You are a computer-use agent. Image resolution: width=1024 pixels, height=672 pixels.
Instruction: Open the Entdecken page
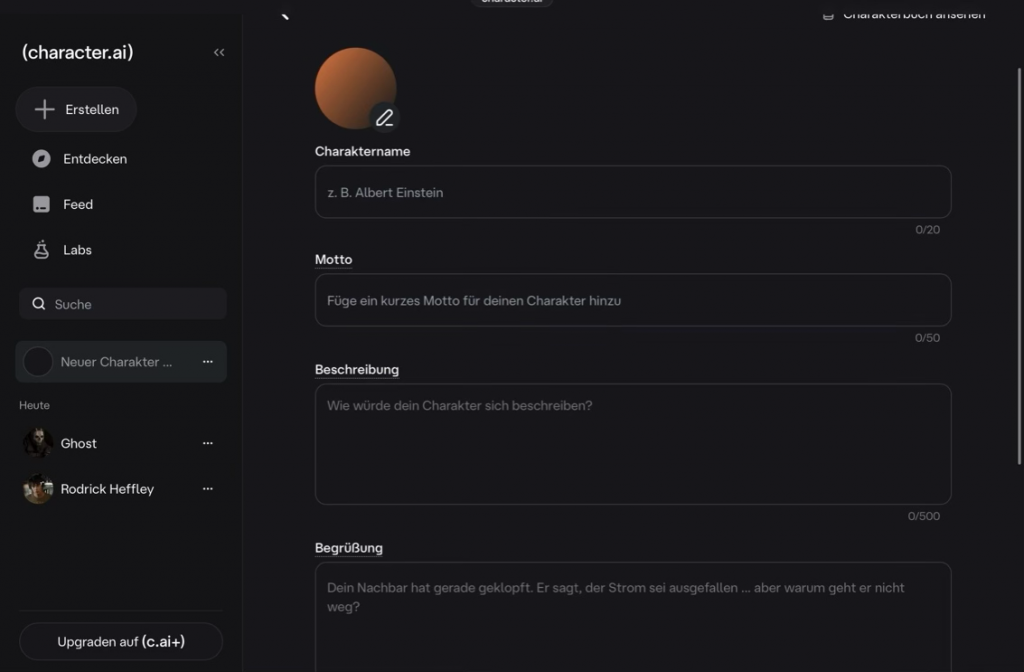point(94,159)
